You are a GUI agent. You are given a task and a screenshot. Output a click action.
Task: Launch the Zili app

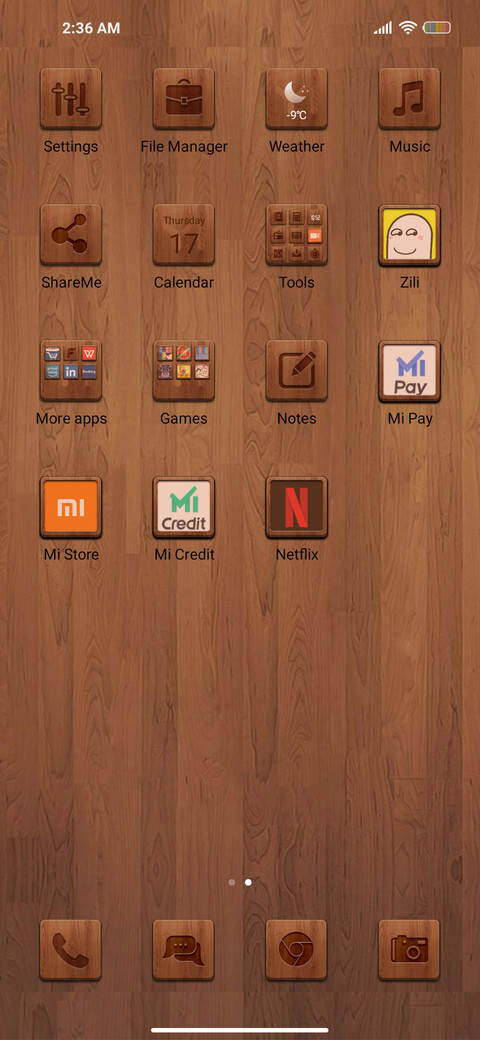pos(409,235)
